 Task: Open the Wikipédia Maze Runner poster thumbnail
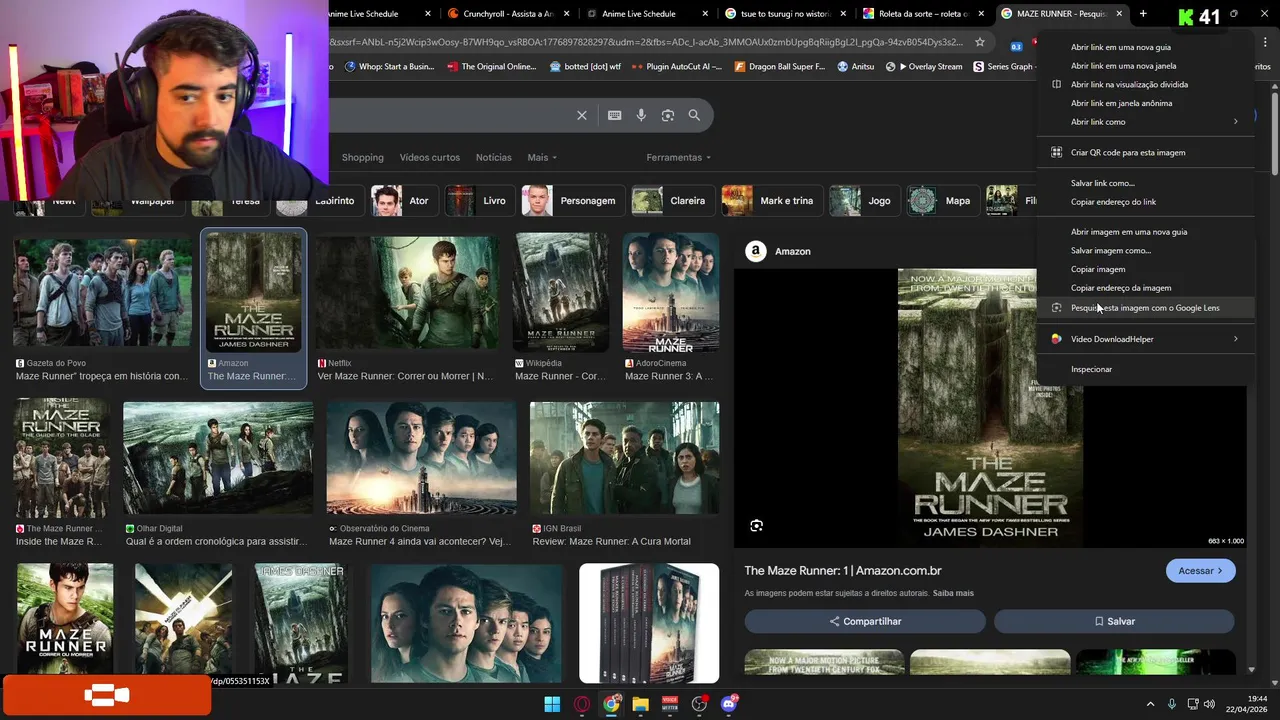[x=561, y=294]
